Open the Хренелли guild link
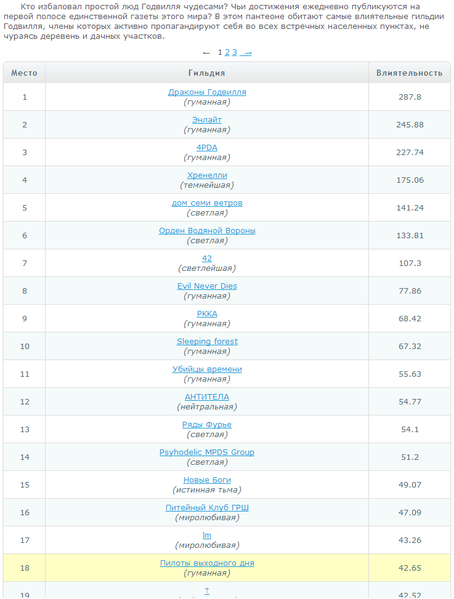Viewport: 454px width, 599px height. coord(207,175)
